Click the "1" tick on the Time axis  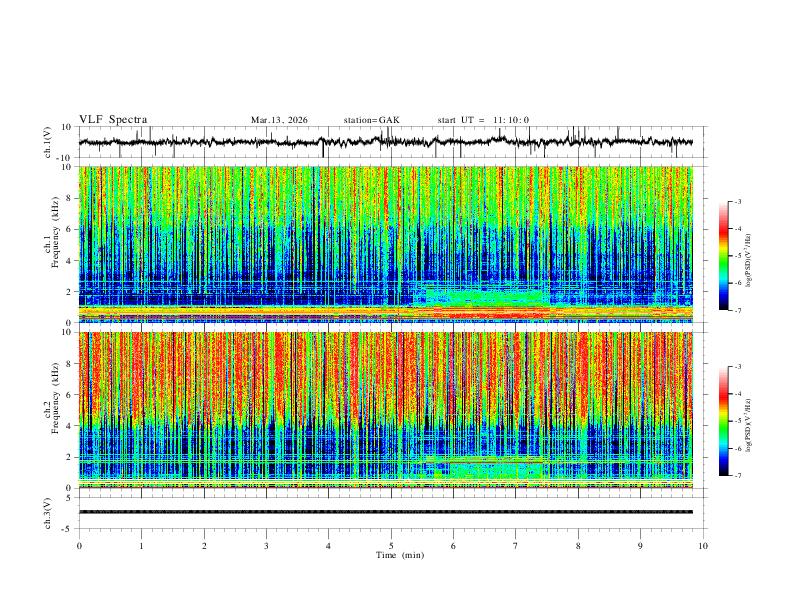click(x=141, y=546)
